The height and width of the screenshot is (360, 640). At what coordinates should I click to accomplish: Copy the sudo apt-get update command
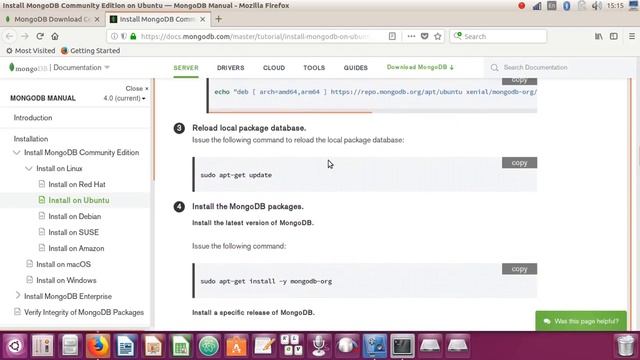[x=519, y=163]
